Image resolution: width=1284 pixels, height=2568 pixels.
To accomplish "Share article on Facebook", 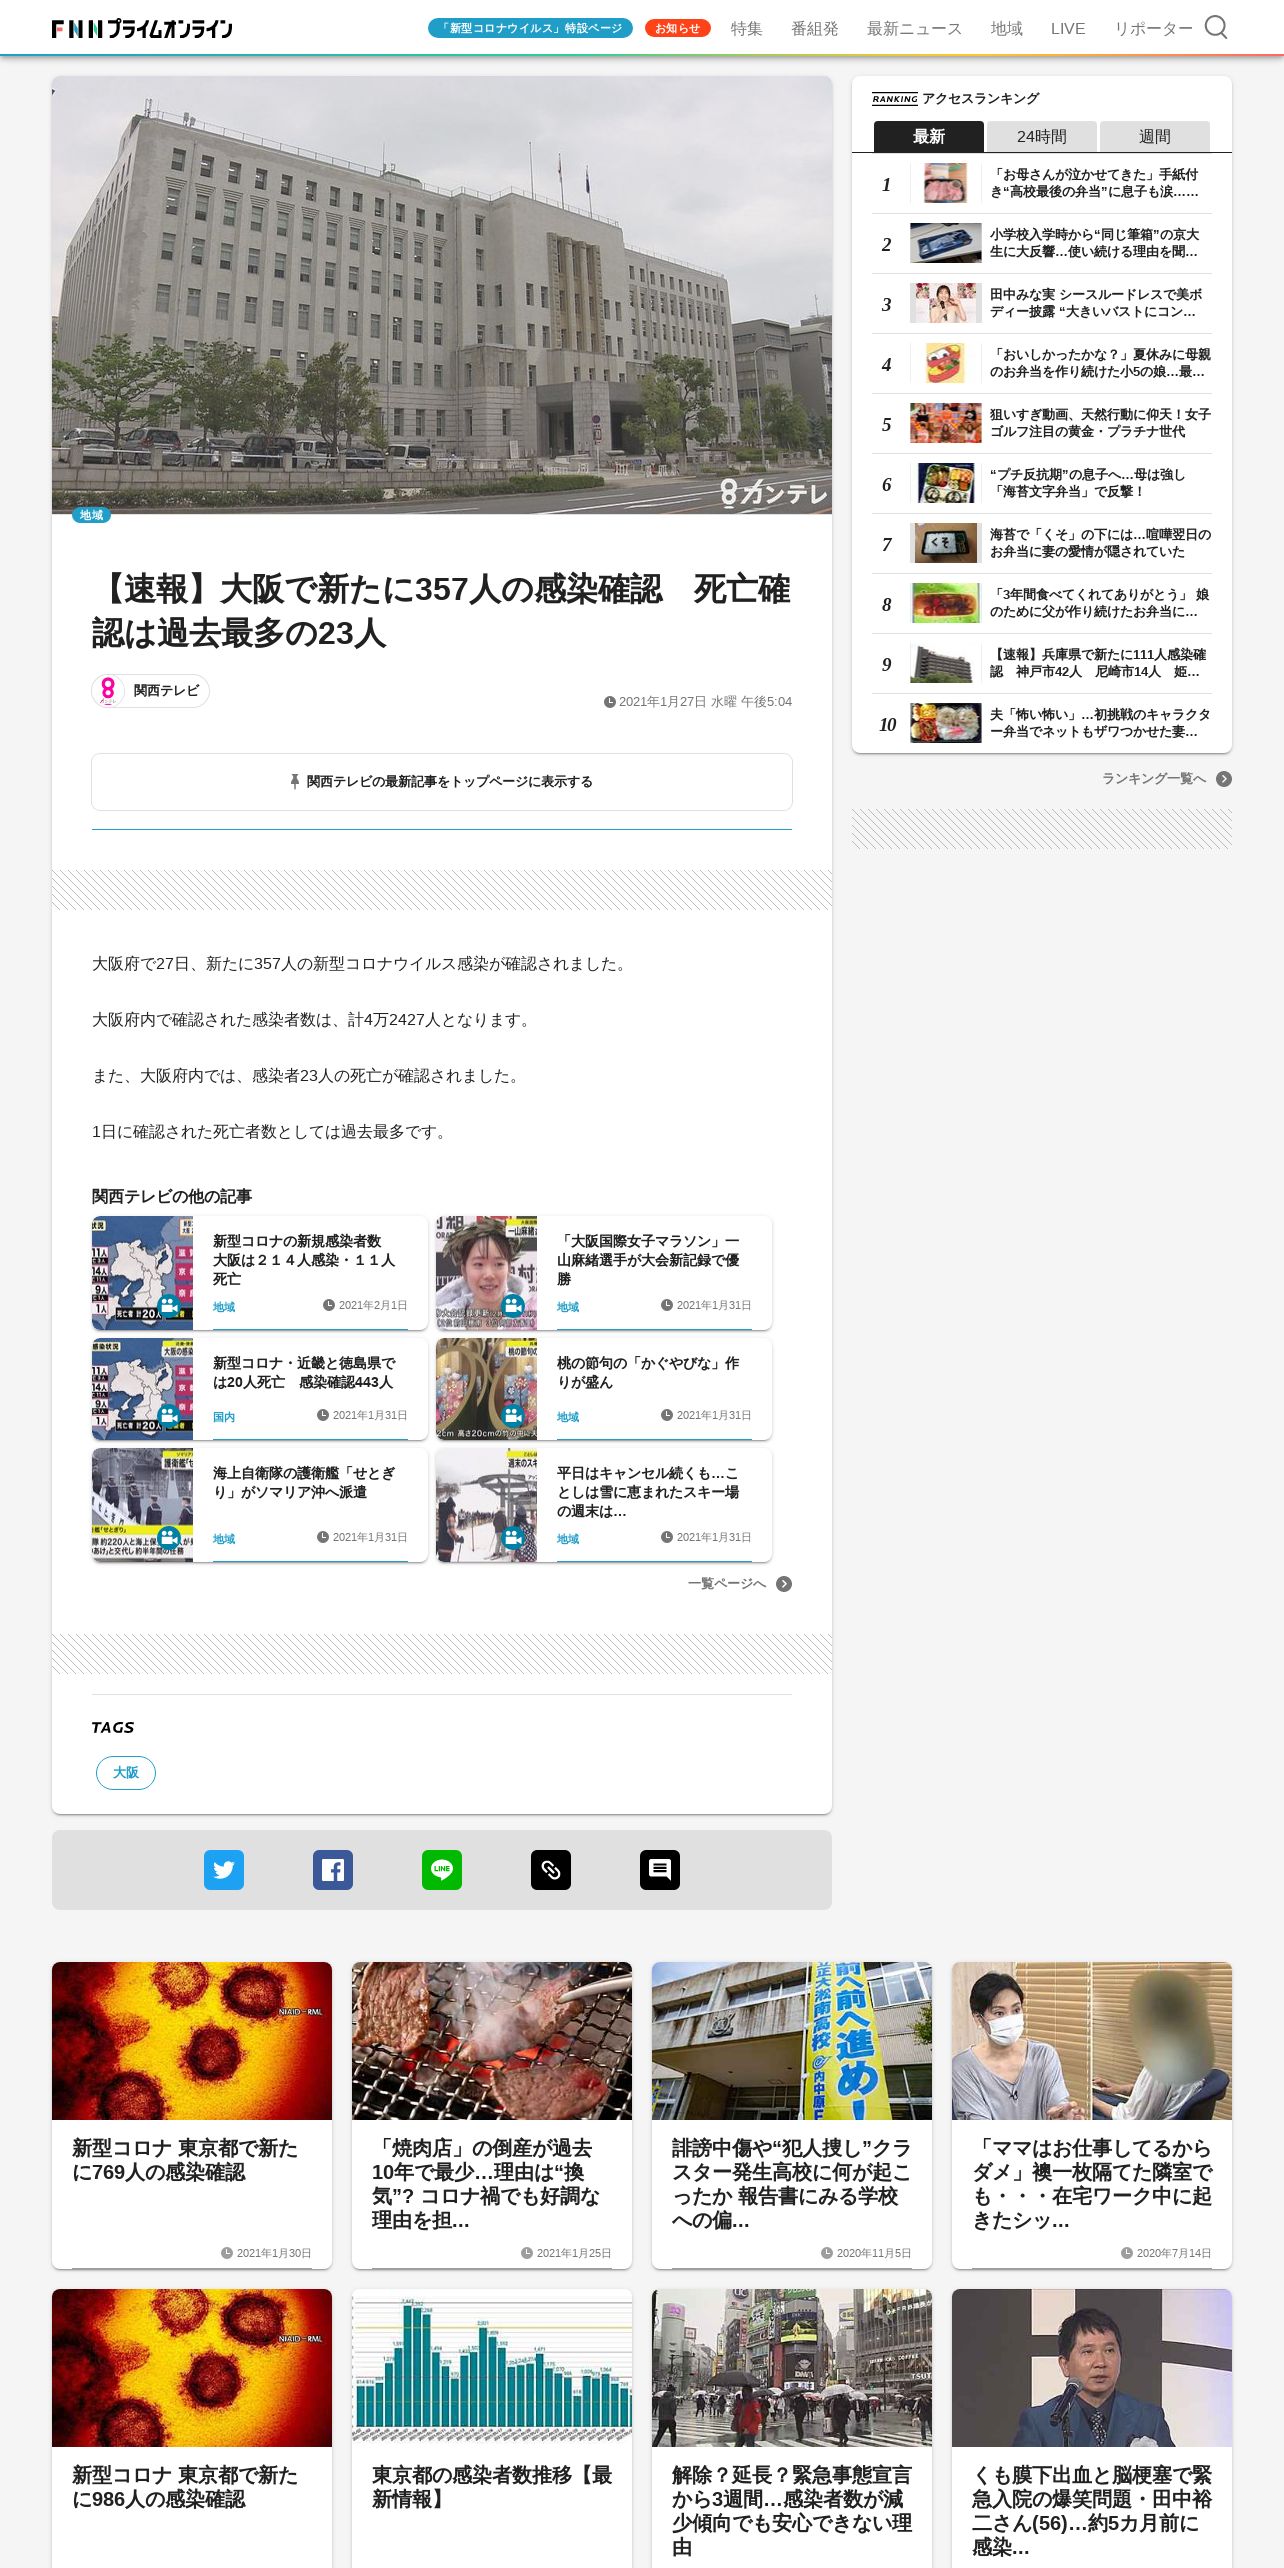I will (x=333, y=1869).
